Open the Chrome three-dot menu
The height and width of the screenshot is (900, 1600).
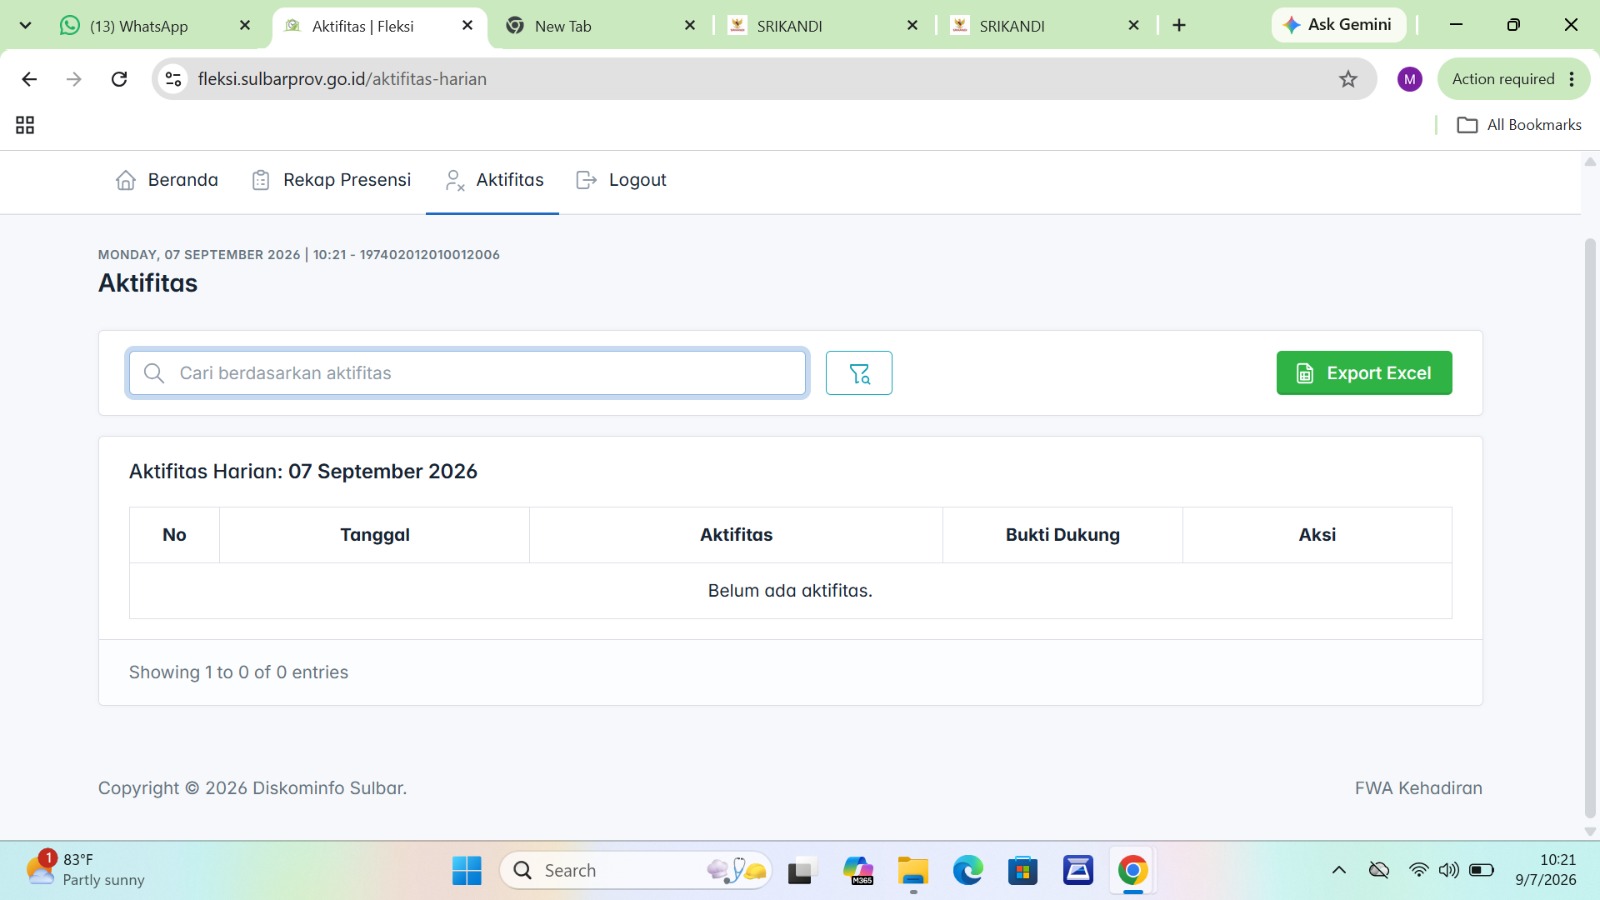1572,79
